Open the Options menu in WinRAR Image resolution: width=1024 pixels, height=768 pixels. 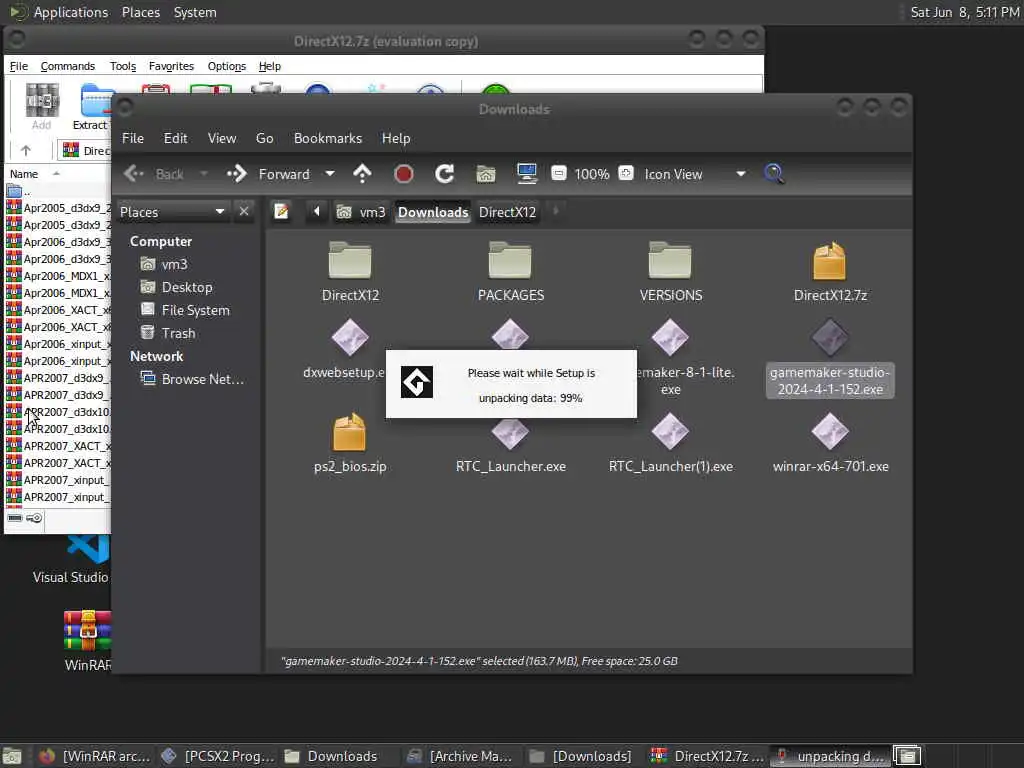pyautogui.click(x=227, y=66)
